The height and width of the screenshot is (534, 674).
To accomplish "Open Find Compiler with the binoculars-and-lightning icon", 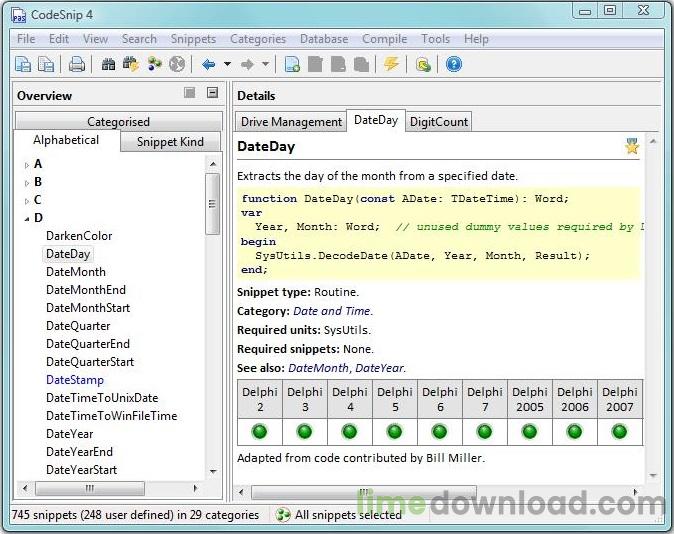I will click(131, 64).
